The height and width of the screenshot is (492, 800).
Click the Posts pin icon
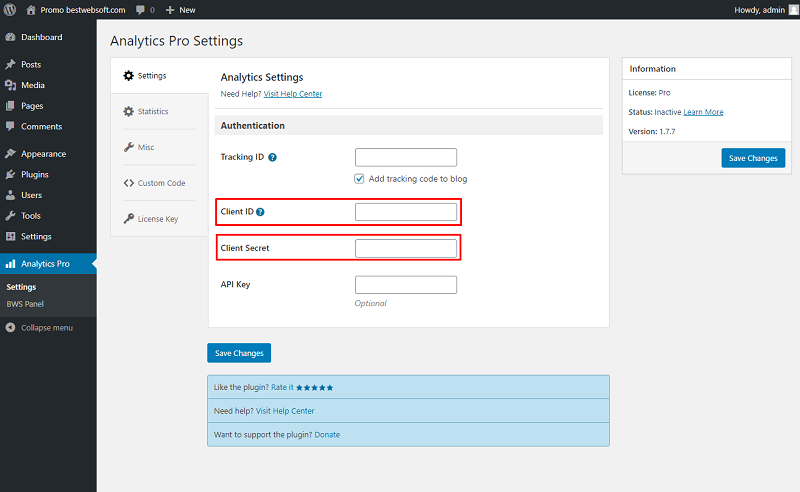tap(10, 64)
